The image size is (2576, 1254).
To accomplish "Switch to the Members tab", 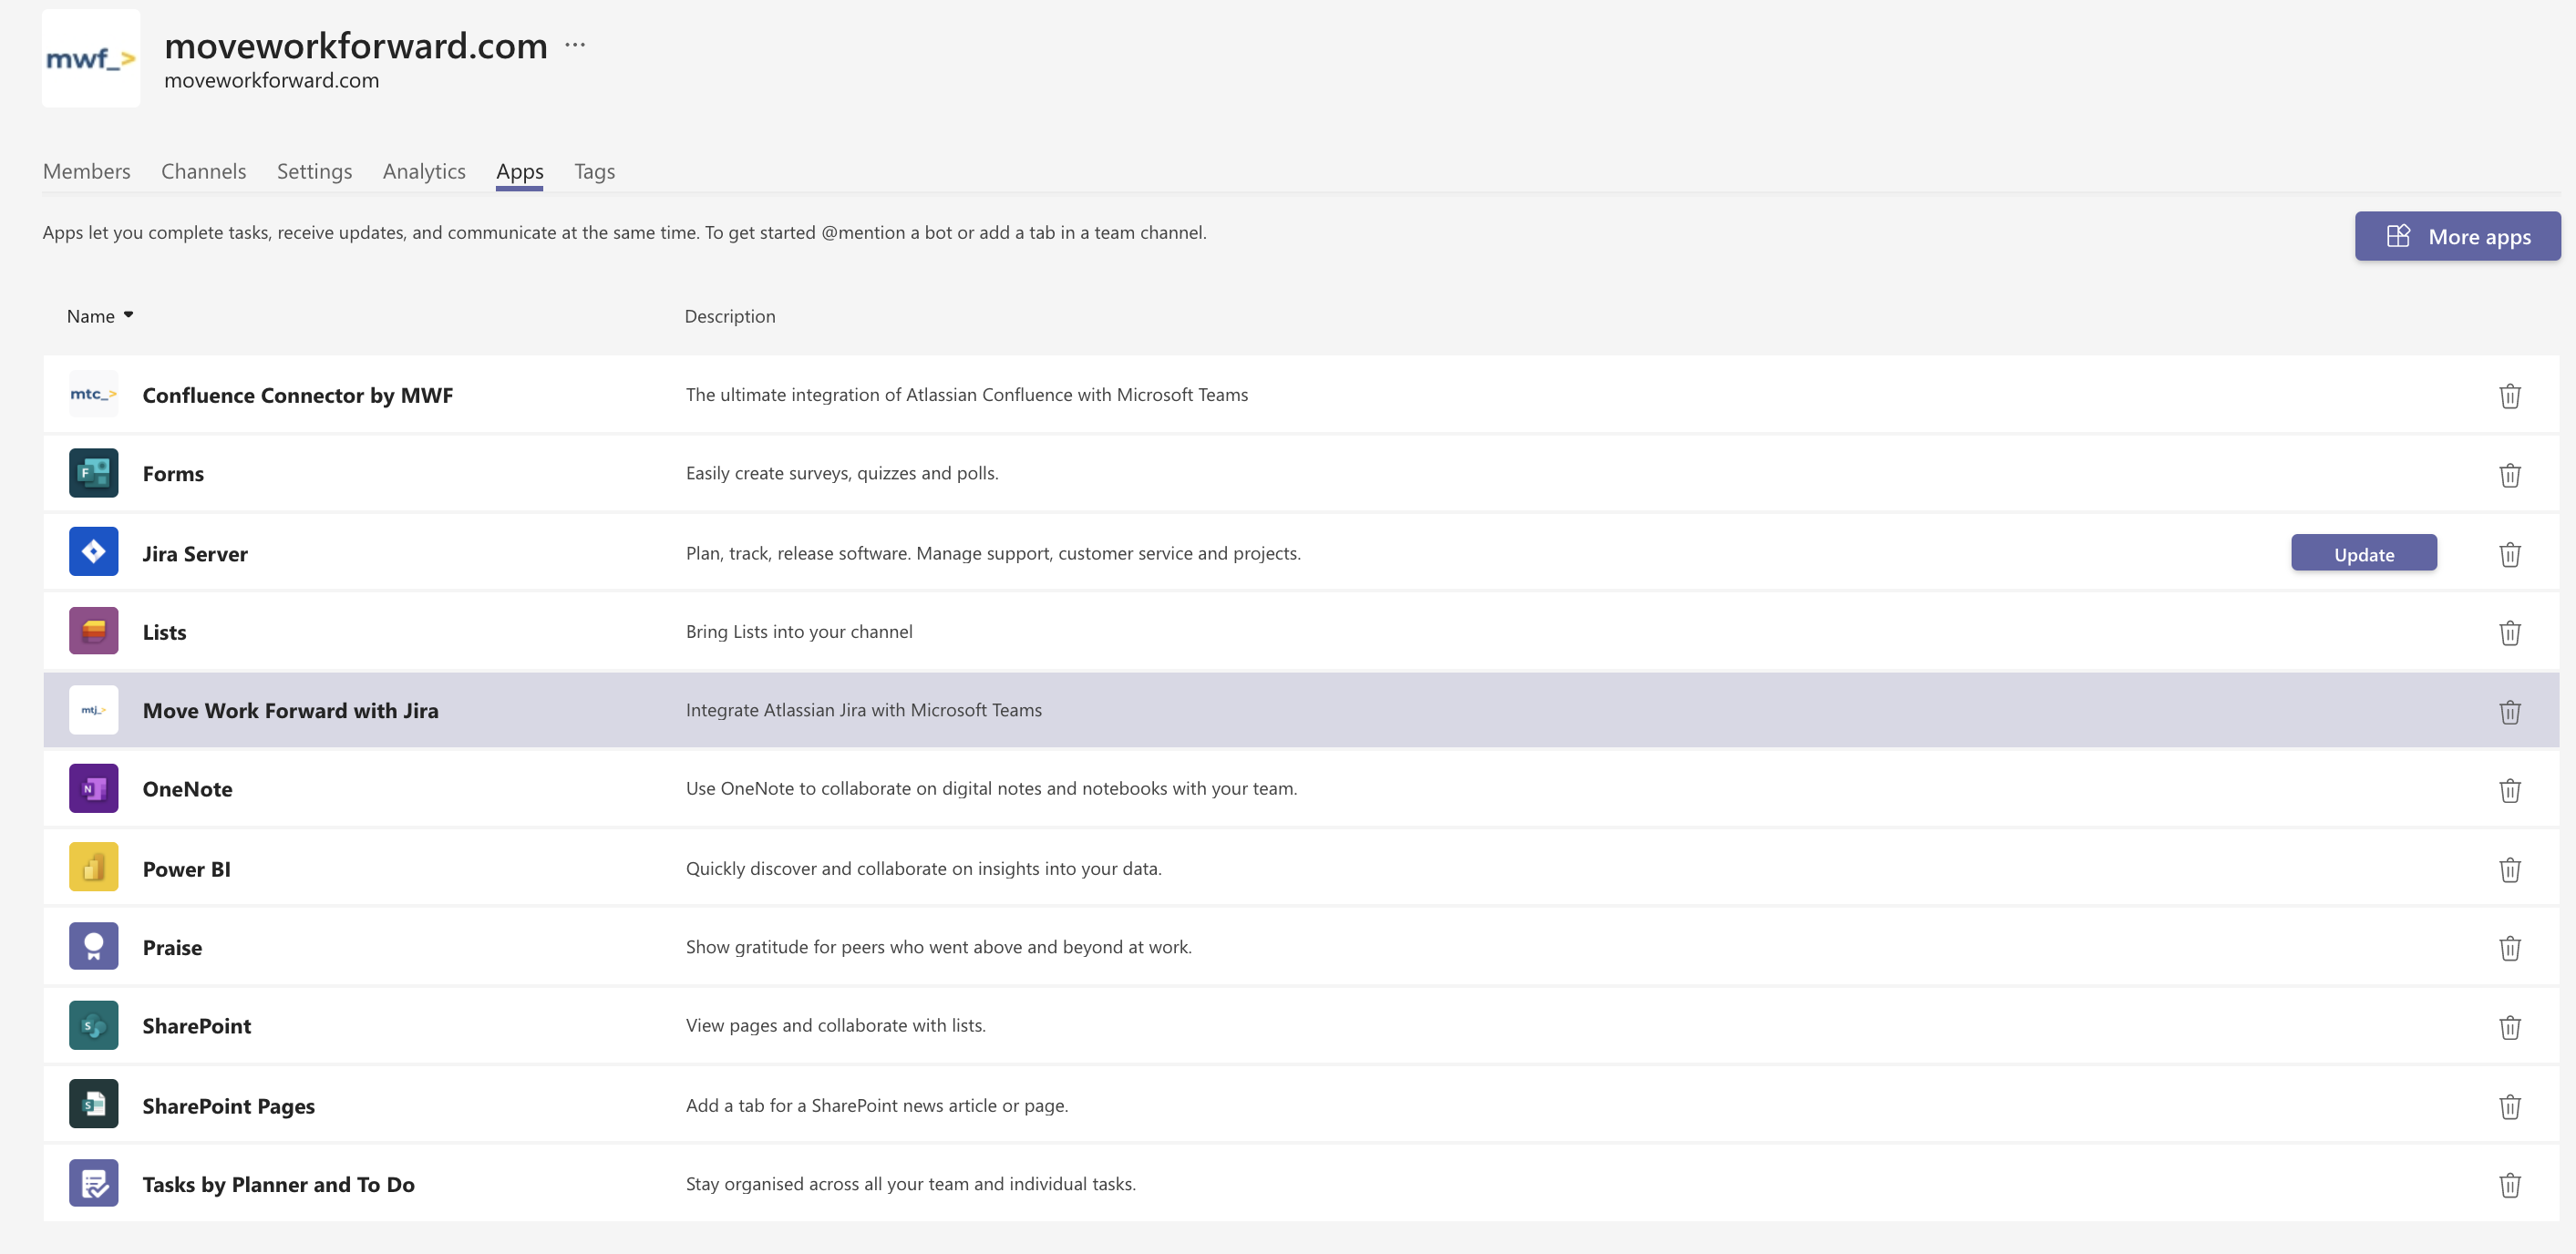I will point(86,171).
